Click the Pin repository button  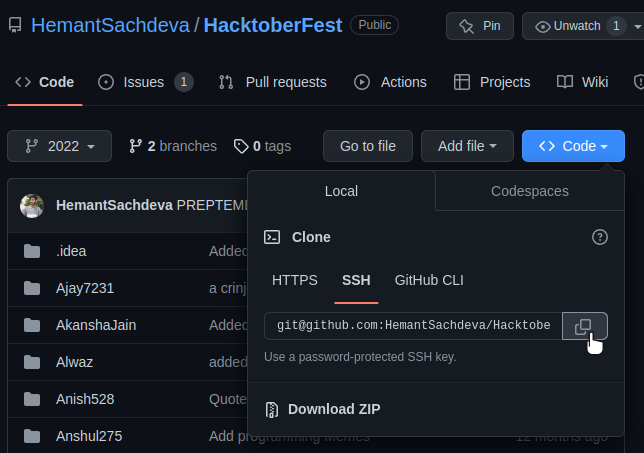(x=480, y=26)
